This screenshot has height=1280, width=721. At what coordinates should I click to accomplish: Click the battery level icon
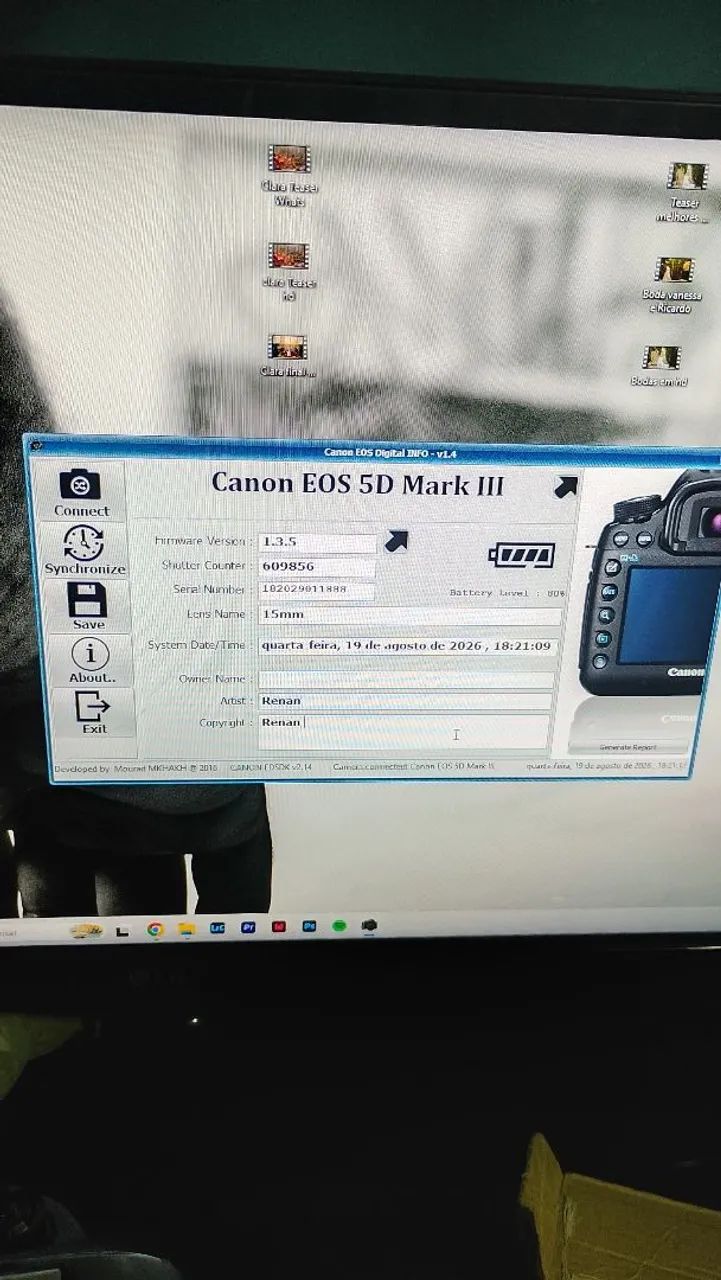521,555
